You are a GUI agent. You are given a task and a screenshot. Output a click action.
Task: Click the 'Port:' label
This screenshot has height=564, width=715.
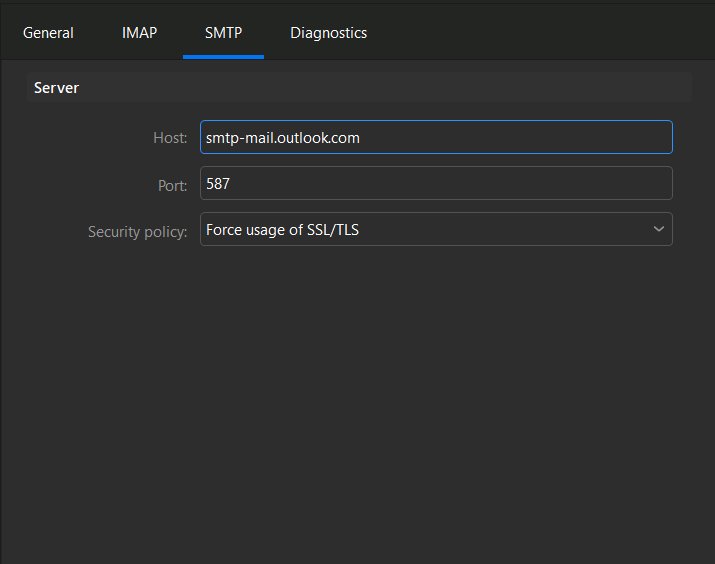(172, 186)
